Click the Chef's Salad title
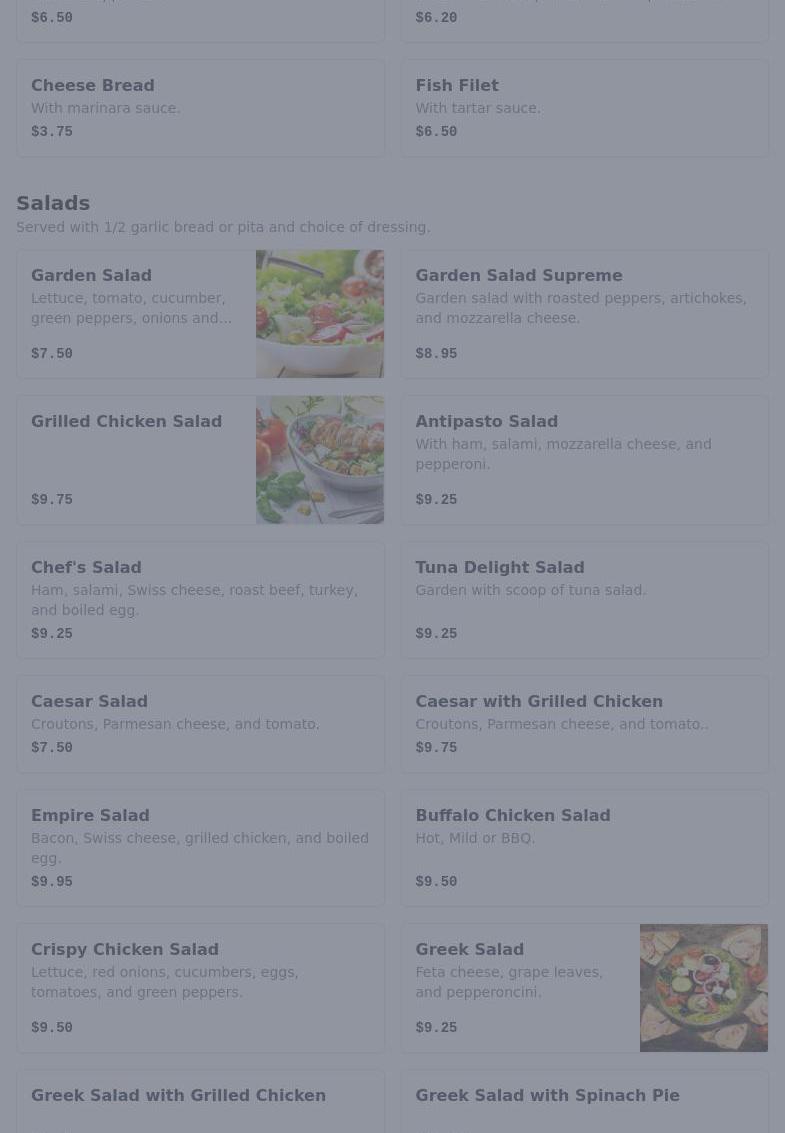This screenshot has width=785, height=1133. [x=86, y=567]
